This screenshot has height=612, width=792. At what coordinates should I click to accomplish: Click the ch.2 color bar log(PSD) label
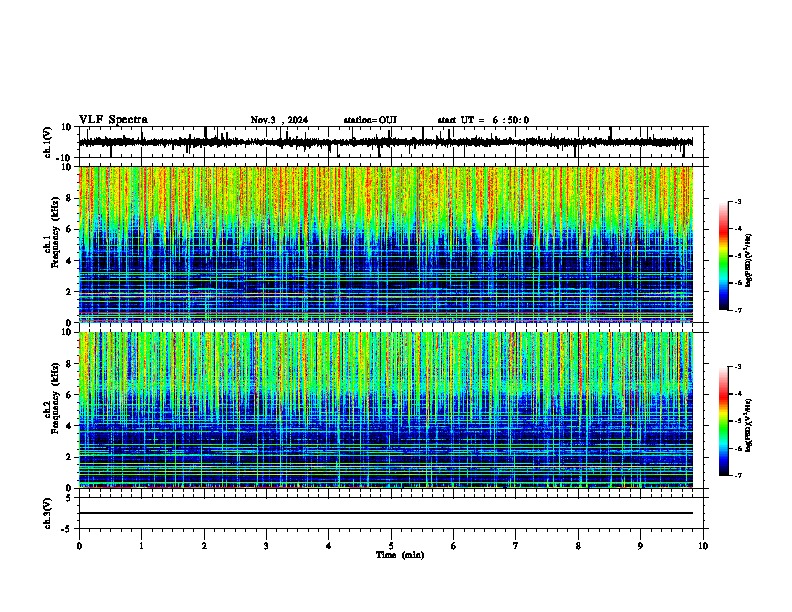tap(749, 425)
